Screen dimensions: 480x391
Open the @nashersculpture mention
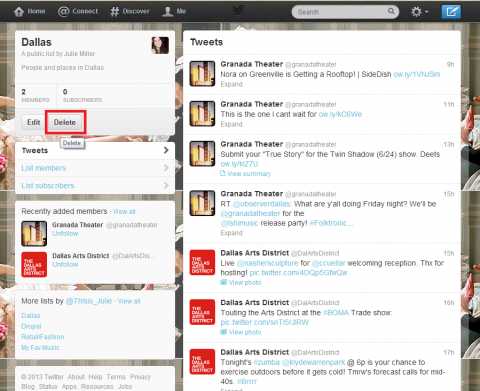pyautogui.click(x=267, y=263)
